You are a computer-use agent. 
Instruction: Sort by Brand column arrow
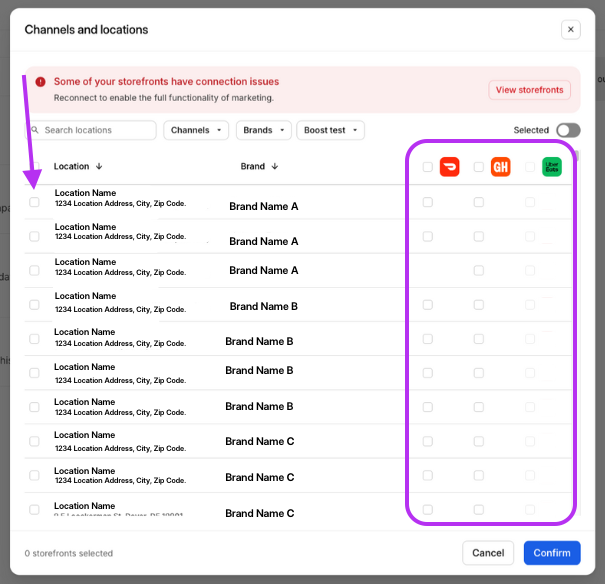(x=274, y=166)
